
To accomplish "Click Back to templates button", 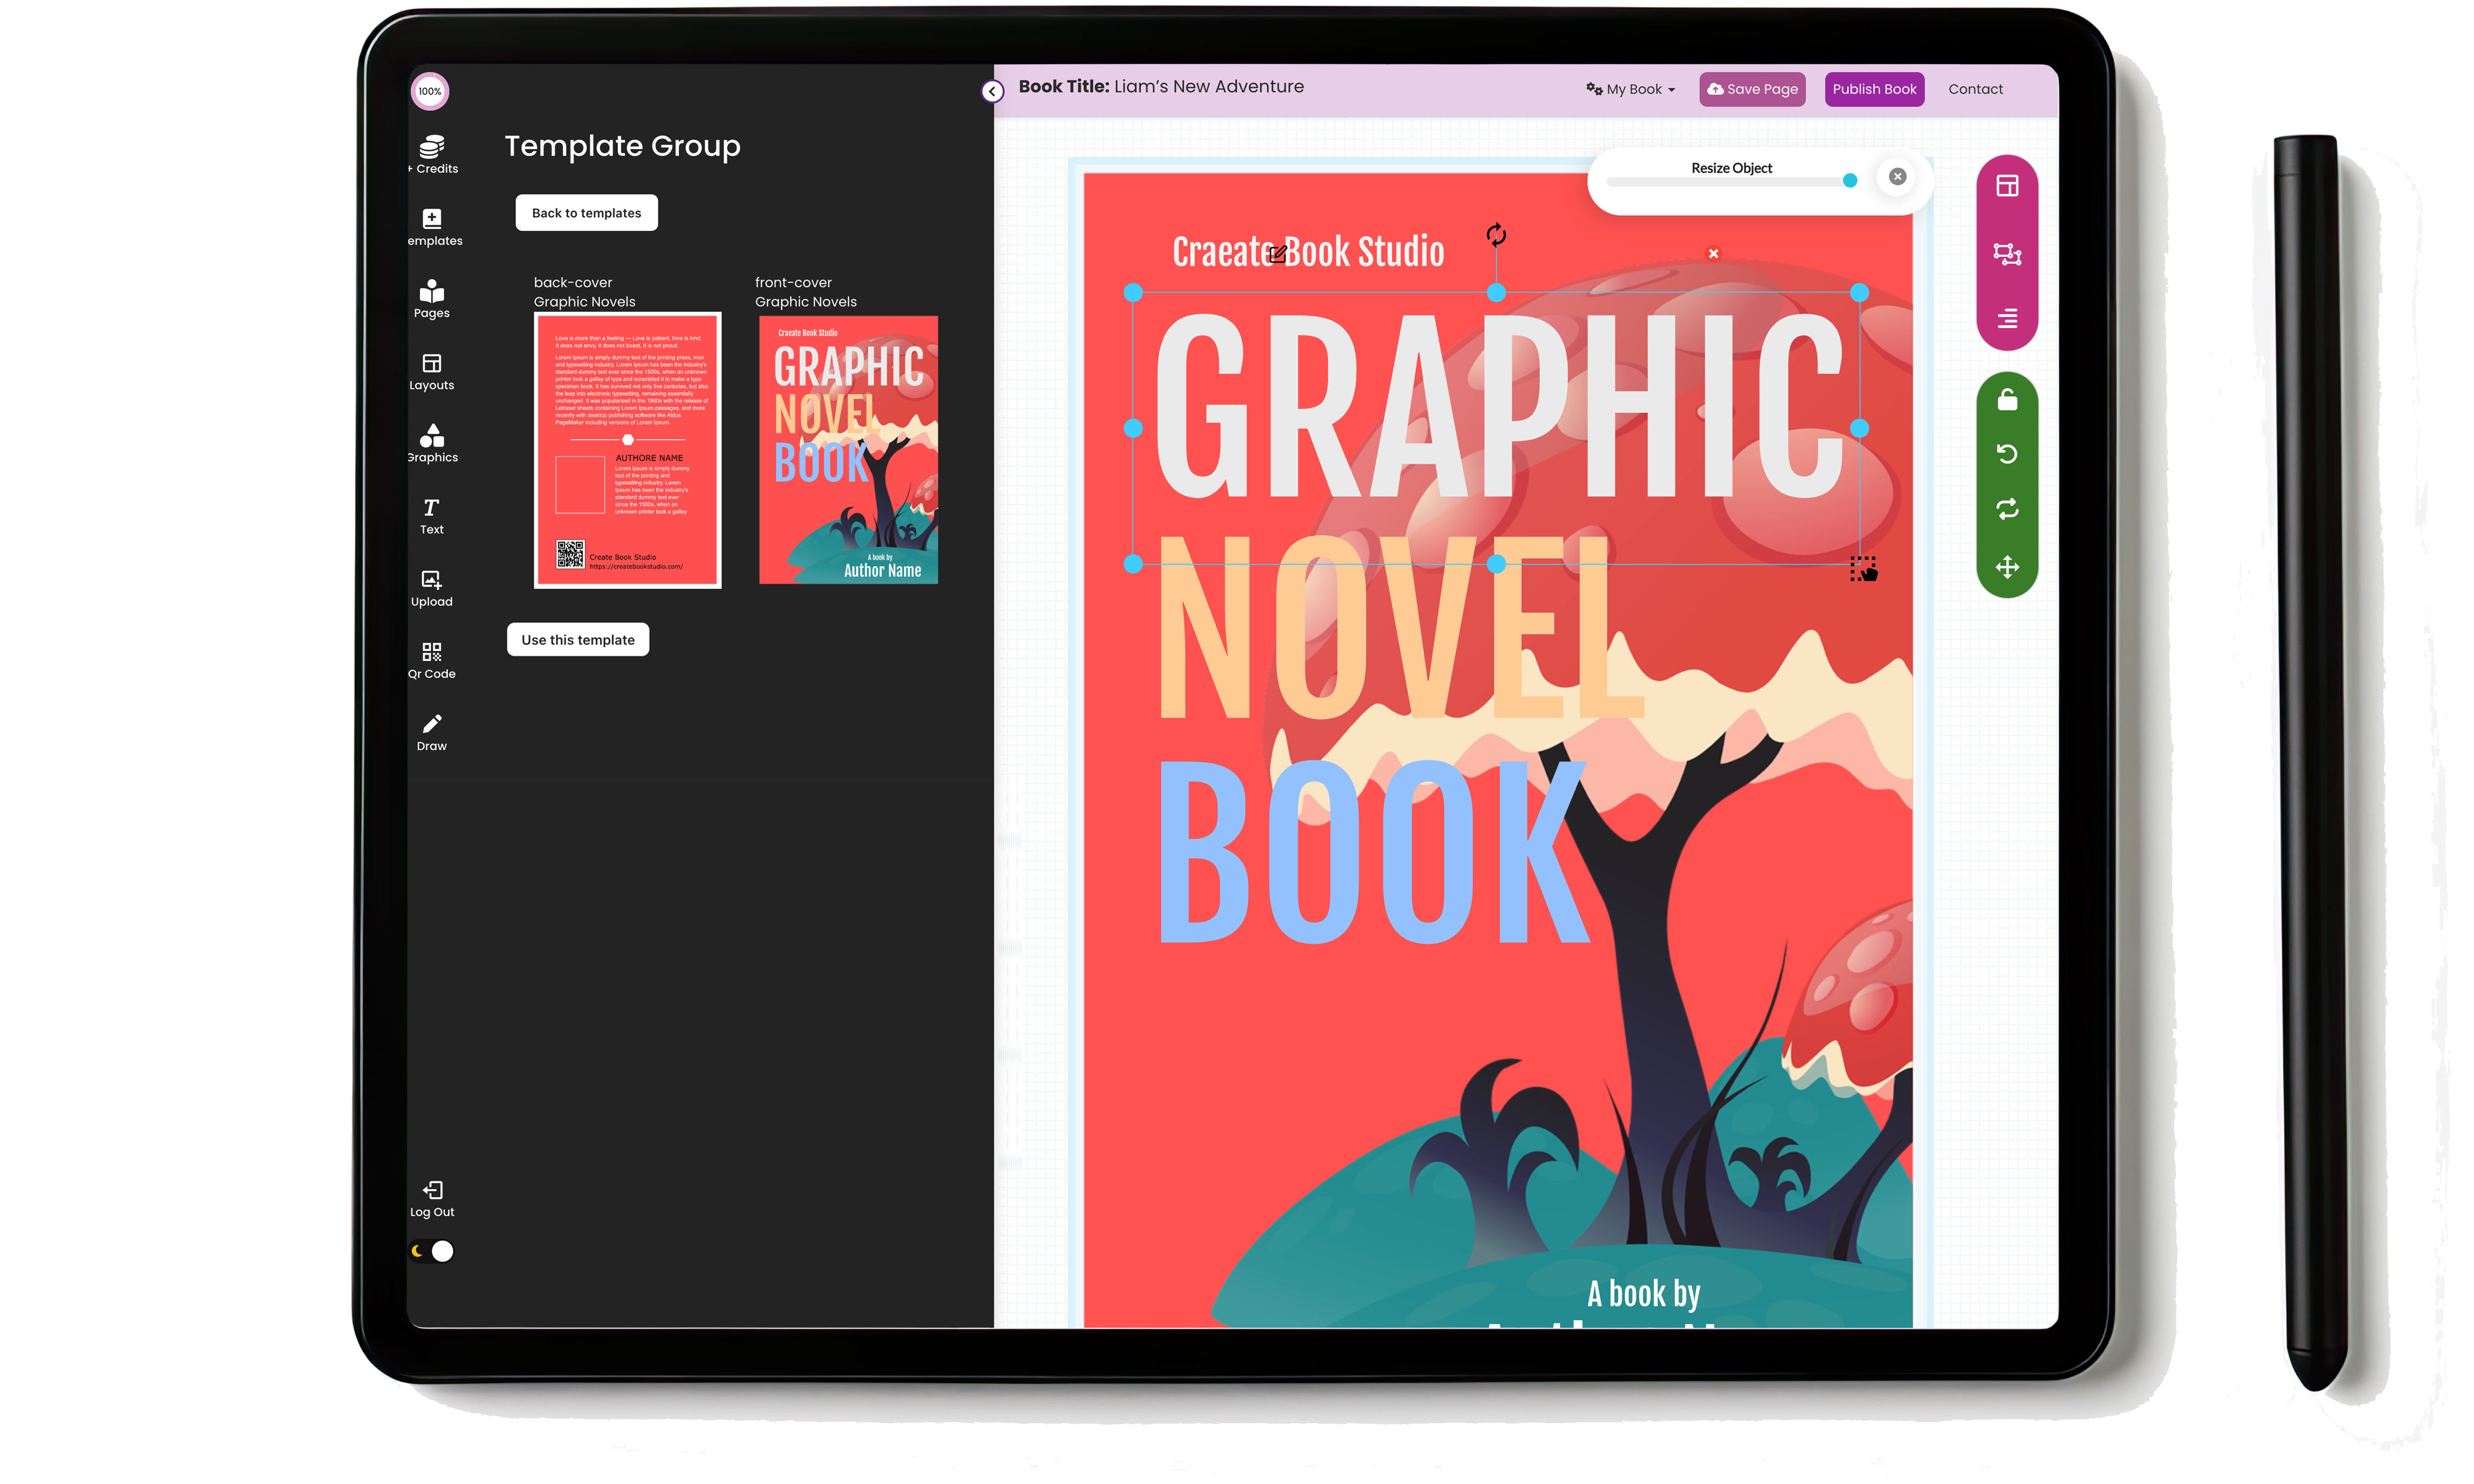I will [586, 213].
